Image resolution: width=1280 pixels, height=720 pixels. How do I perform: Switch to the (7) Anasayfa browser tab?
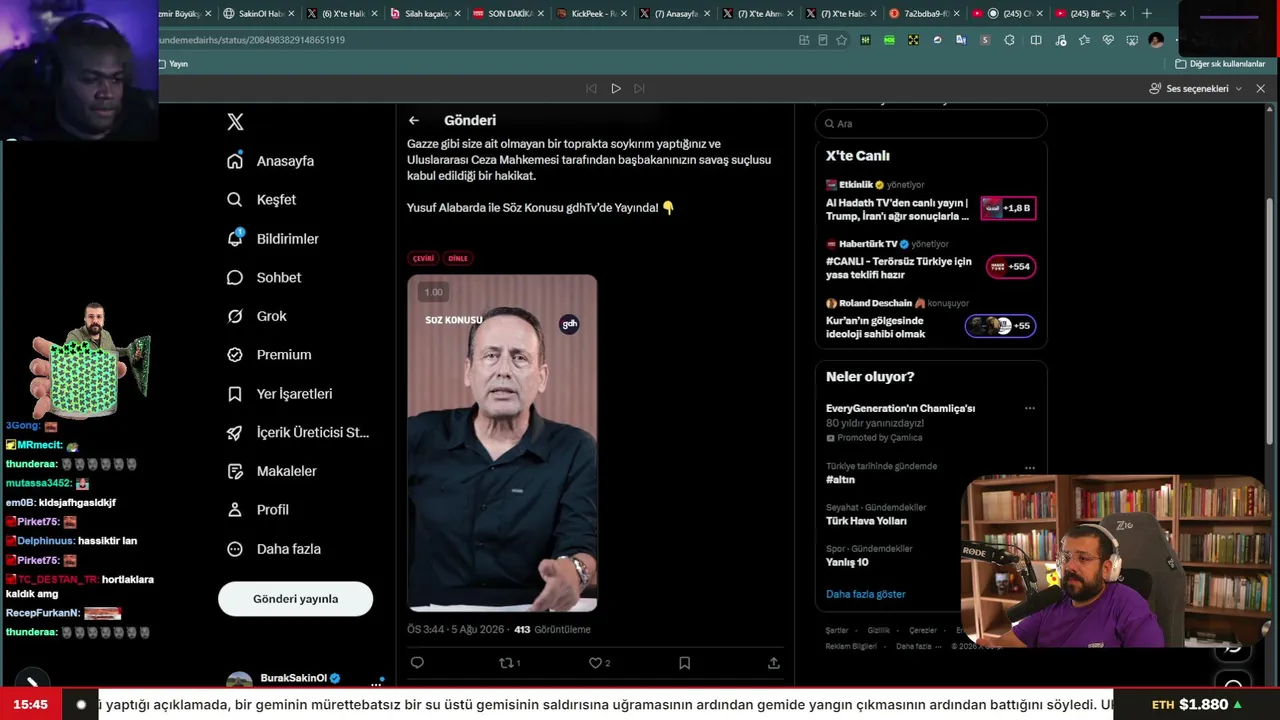tap(675, 14)
